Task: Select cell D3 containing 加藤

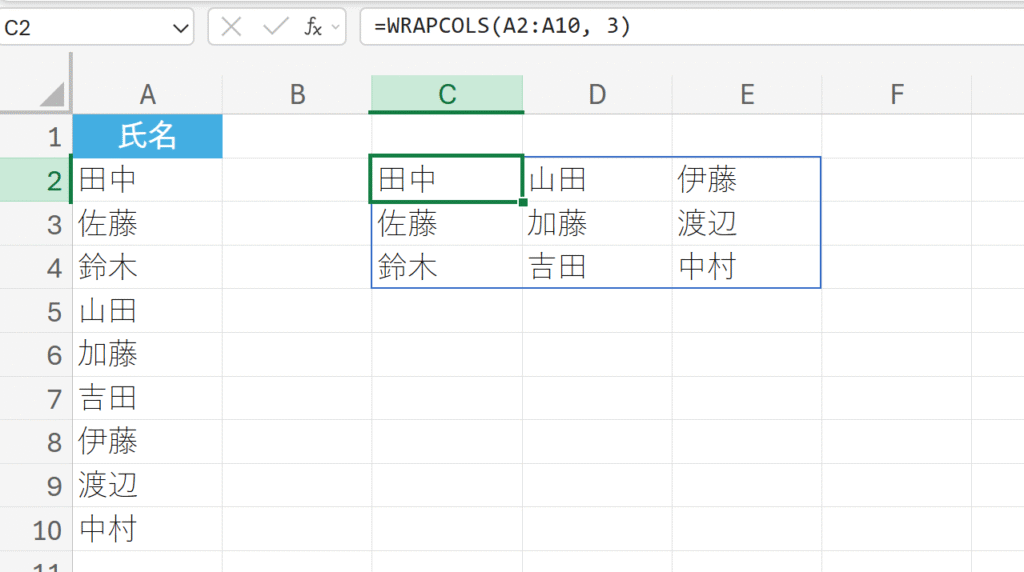Action: [597, 224]
